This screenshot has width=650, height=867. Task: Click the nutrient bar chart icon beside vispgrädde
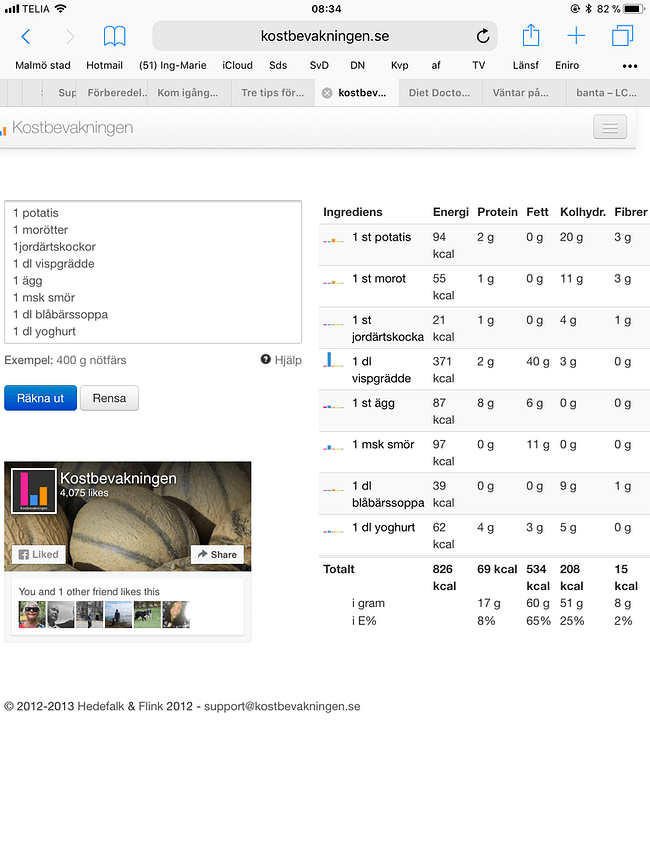(332, 361)
